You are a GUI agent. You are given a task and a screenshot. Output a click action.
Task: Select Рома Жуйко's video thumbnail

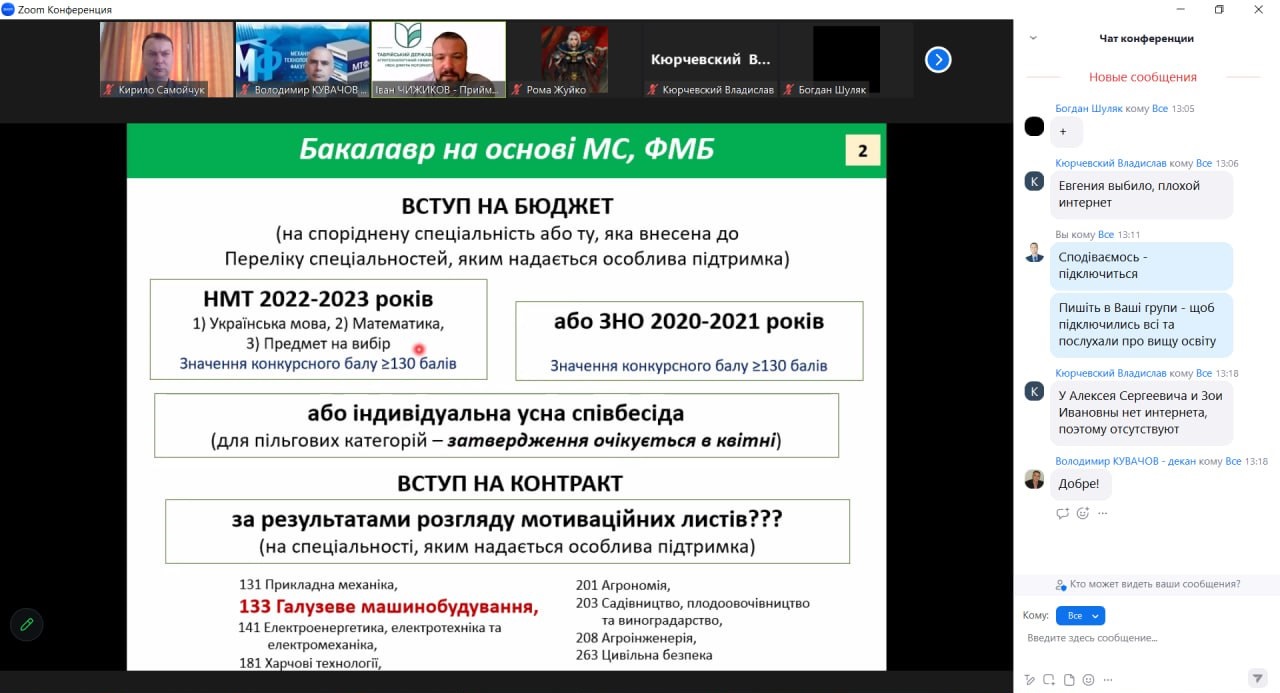(575, 60)
